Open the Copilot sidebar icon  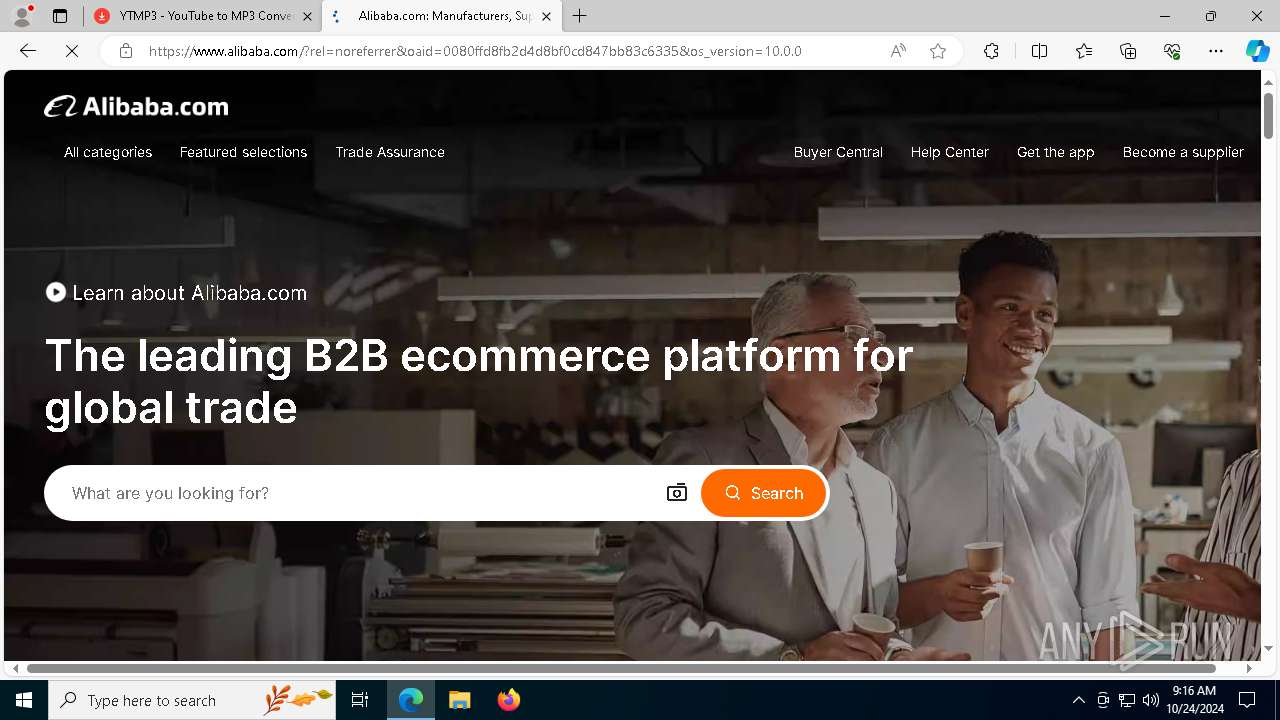point(1257,51)
